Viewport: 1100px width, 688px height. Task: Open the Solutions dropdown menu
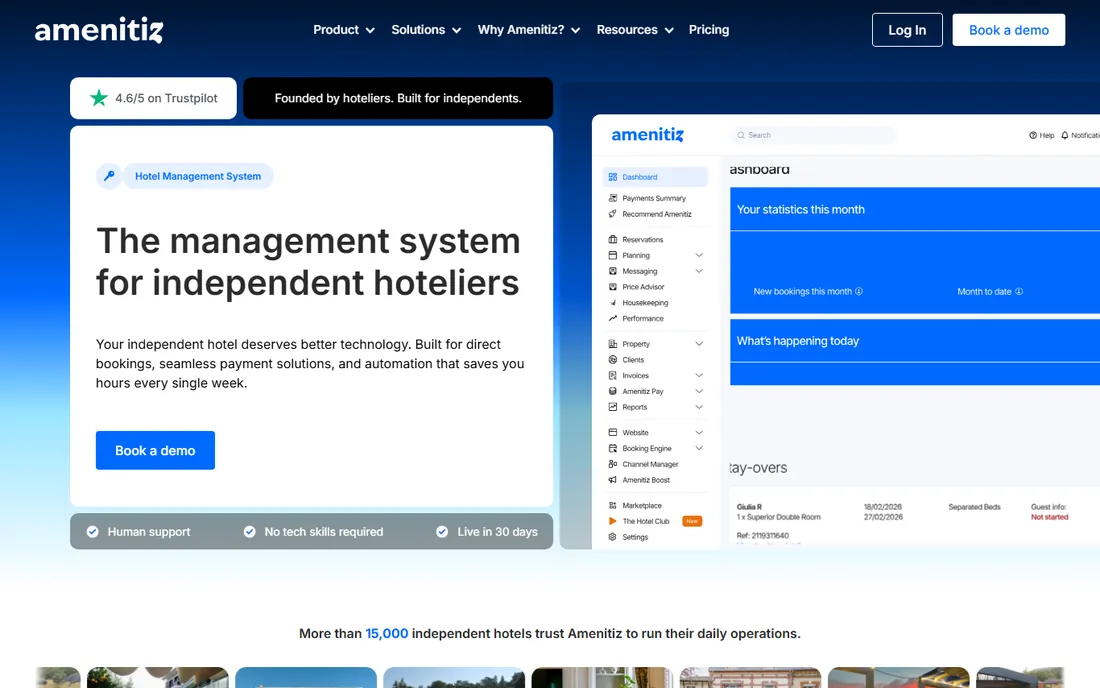426,29
